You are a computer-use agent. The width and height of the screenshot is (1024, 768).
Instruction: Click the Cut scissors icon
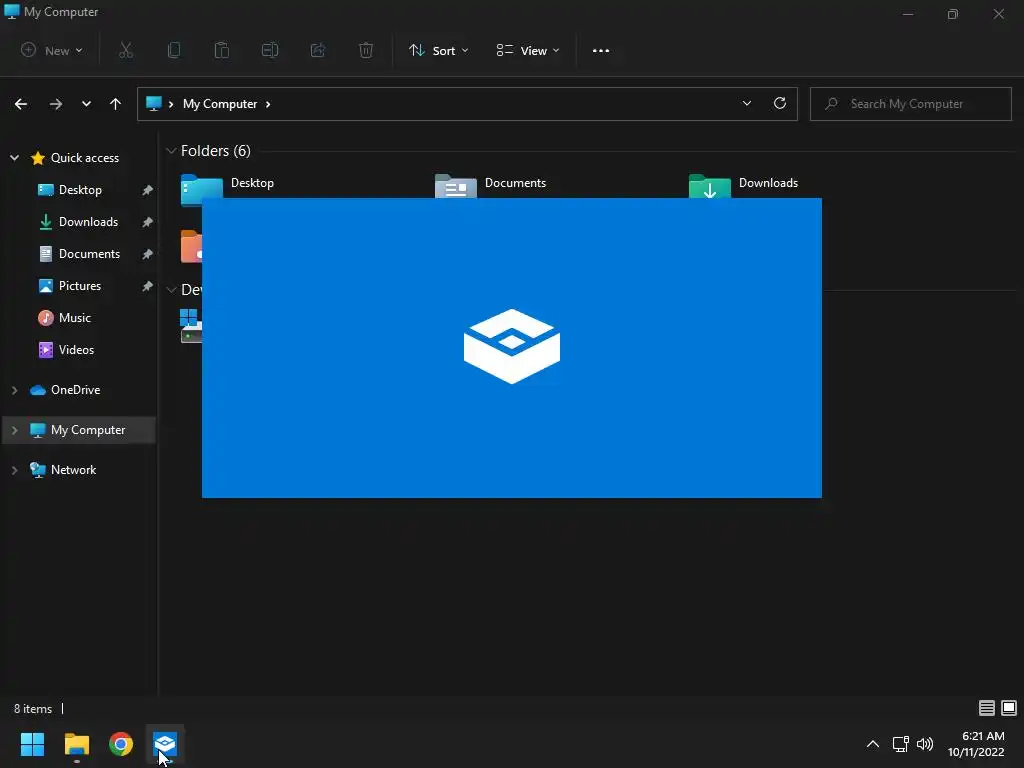point(126,50)
